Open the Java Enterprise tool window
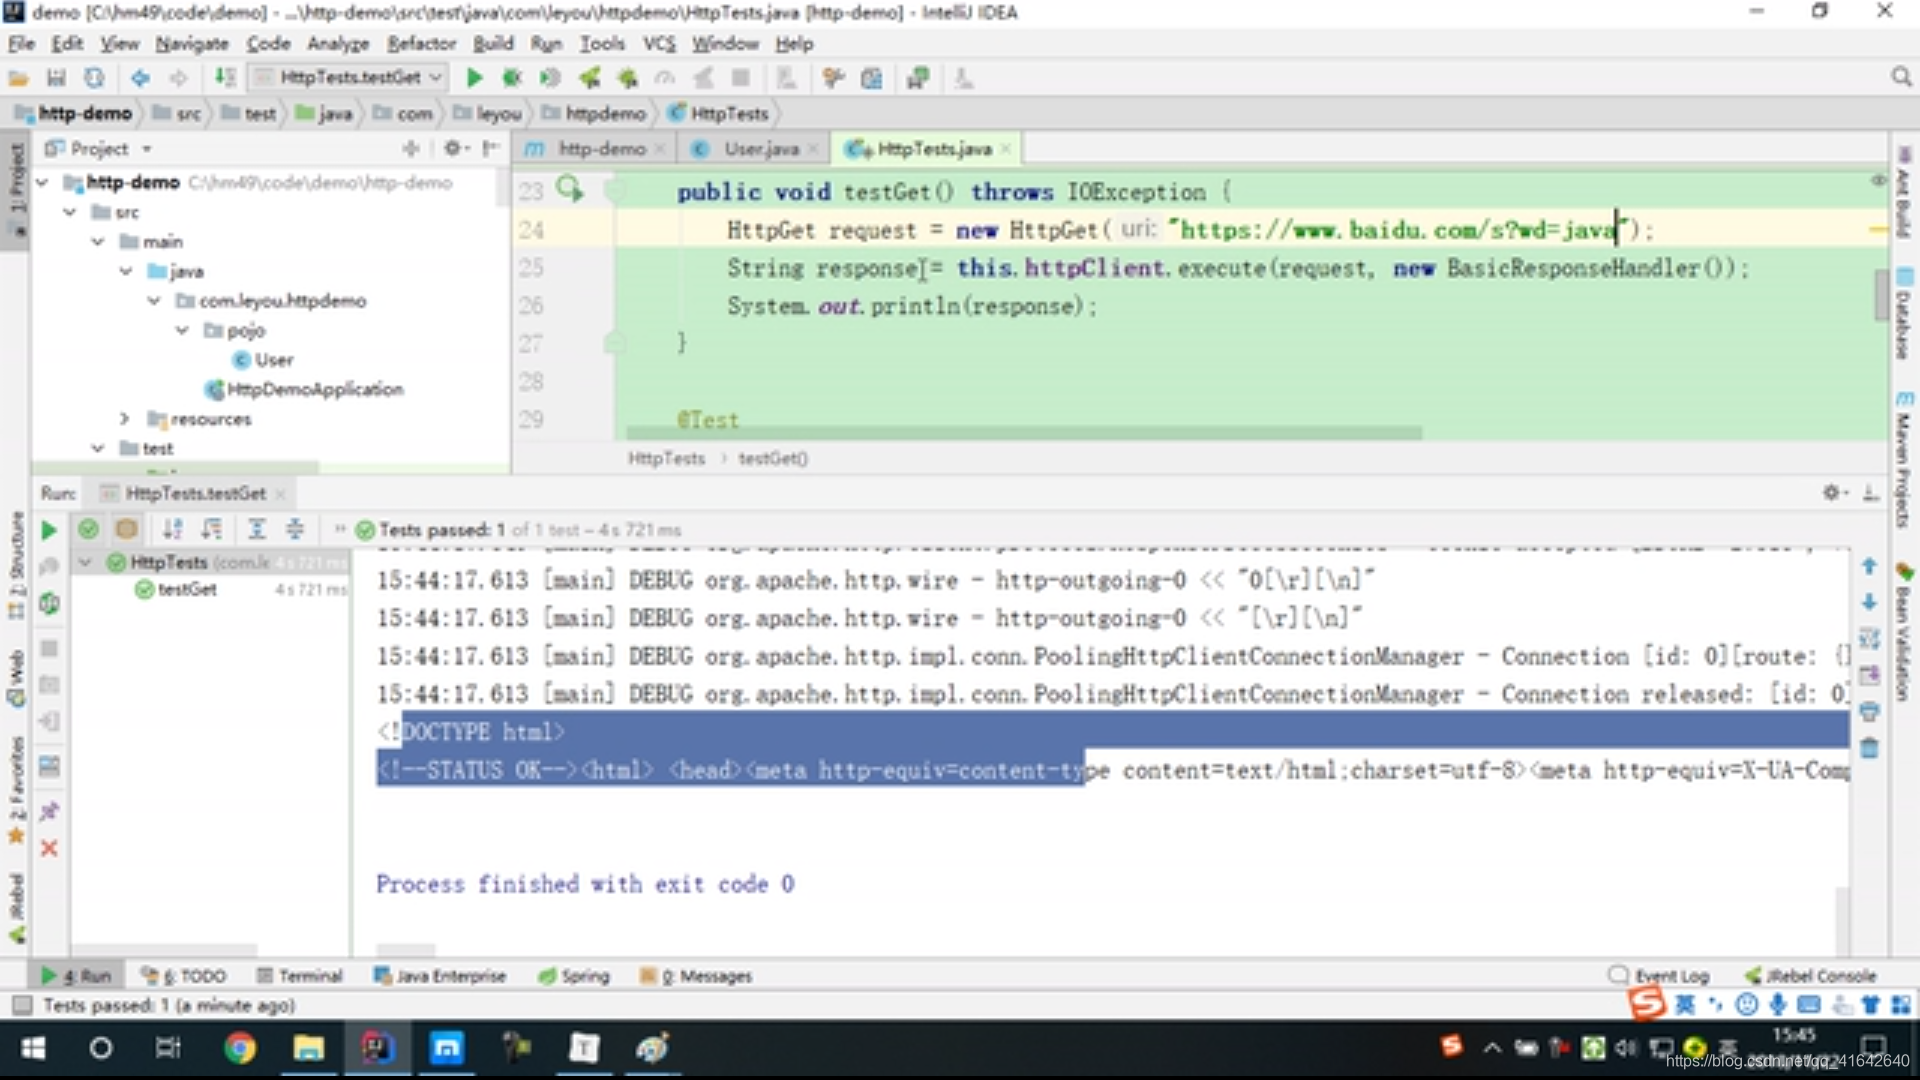Image resolution: width=1920 pixels, height=1080 pixels. coord(440,976)
